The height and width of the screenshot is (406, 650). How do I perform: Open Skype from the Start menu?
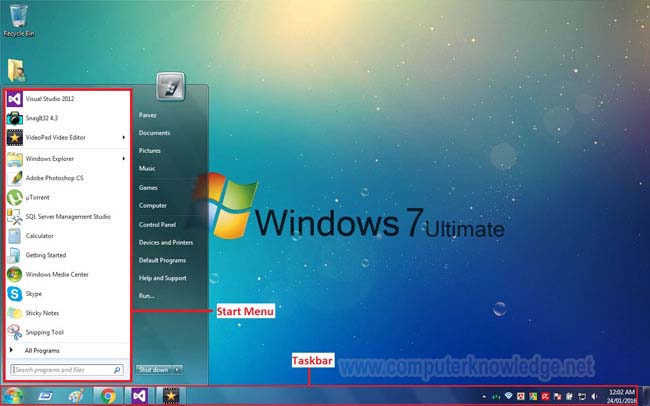[x=68, y=294]
